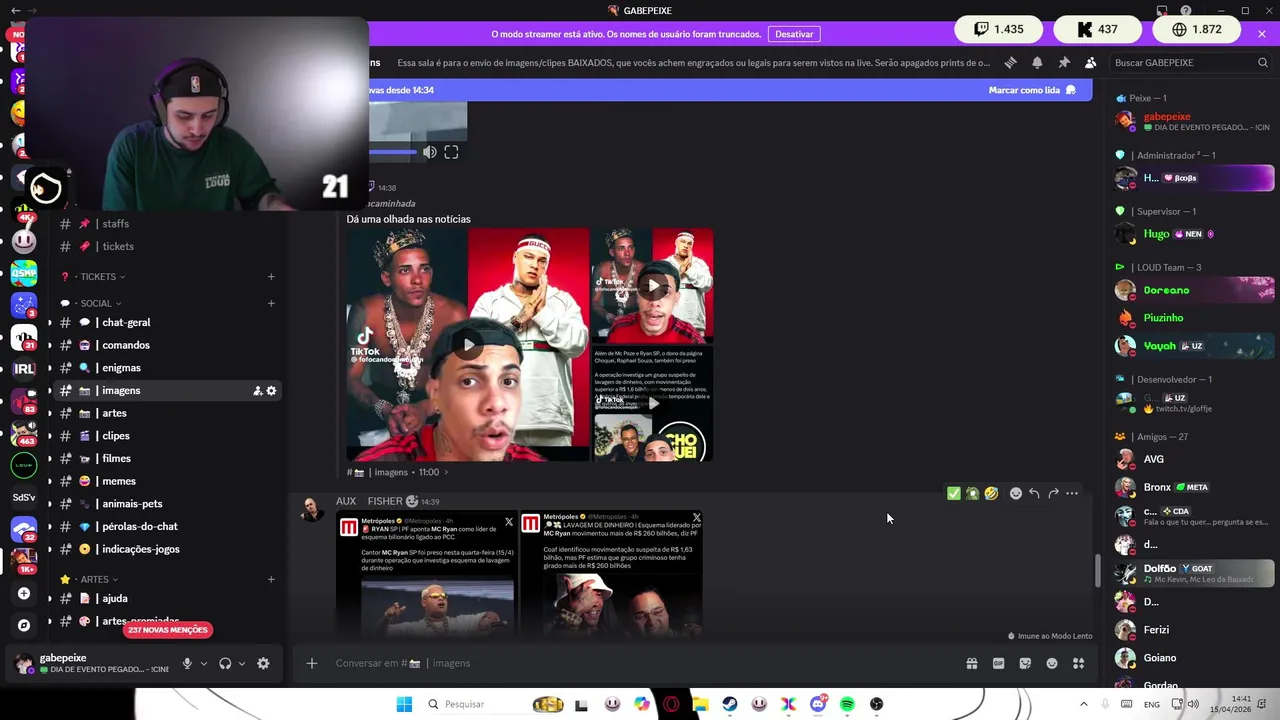Viewport: 1280px width, 720px height.
Task: Open the emoji picker in message bar
Action: pyautogui.click(x=1052, y=663)
